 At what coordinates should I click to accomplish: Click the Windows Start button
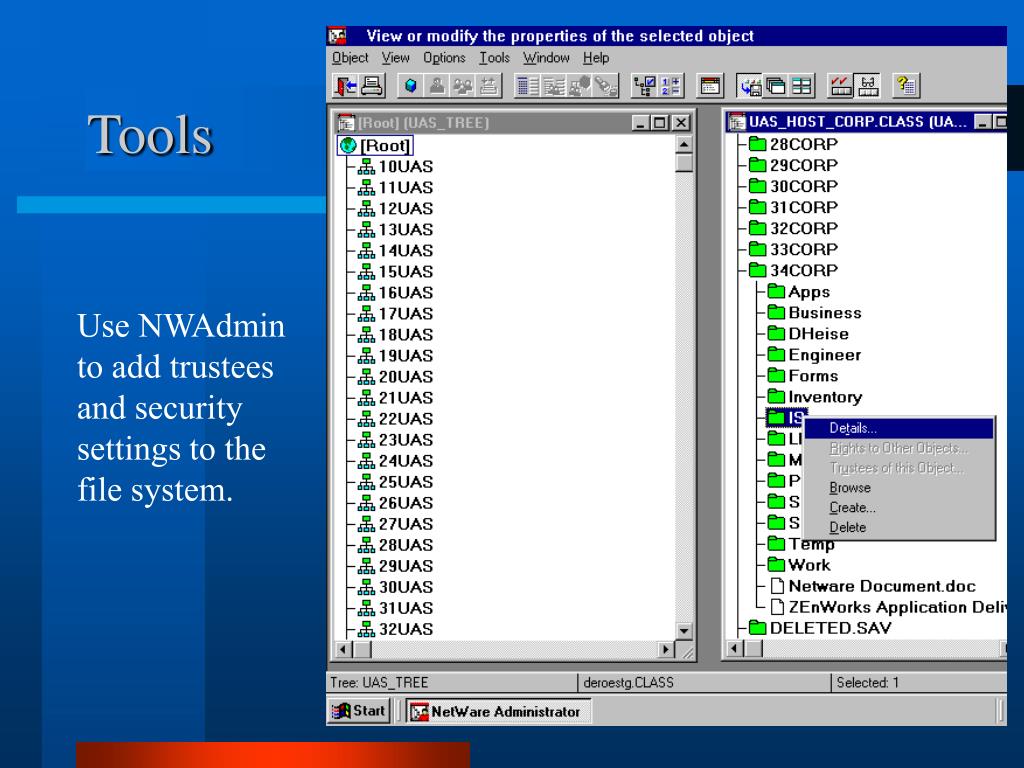pyautogui.click(x=360, y=711)
